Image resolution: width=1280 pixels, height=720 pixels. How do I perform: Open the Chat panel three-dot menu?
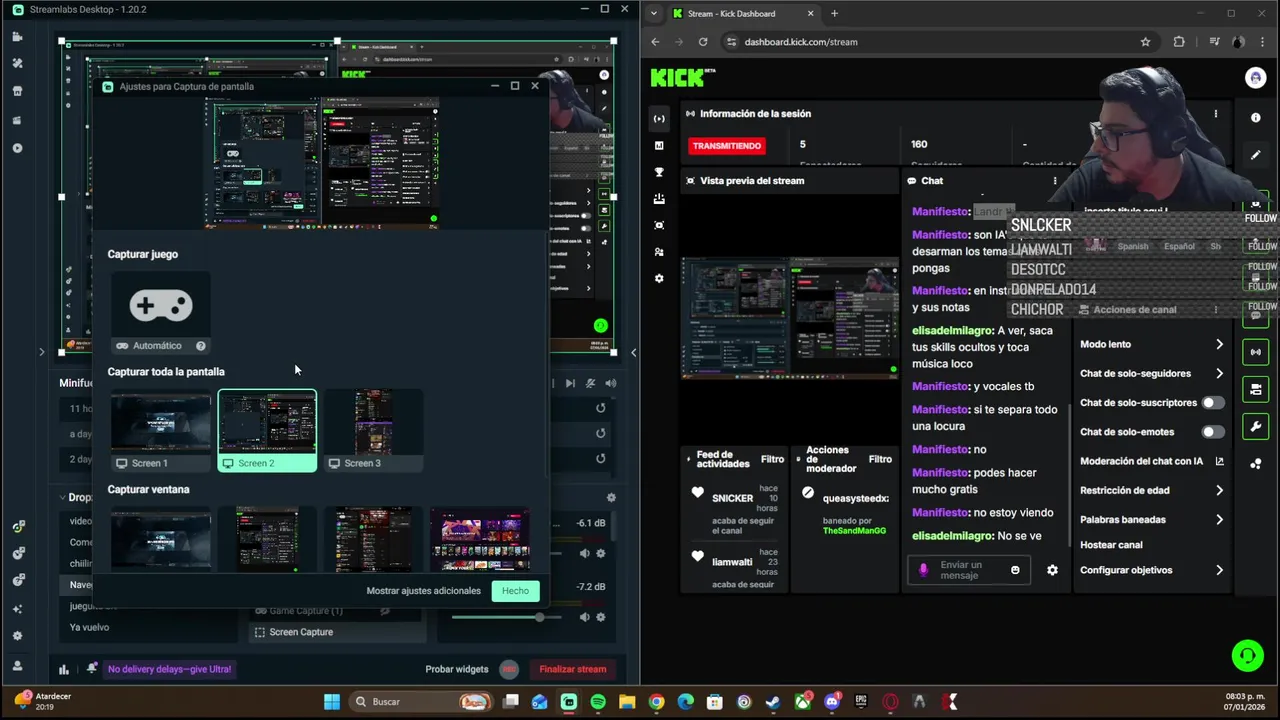(x=1055, y=181)
